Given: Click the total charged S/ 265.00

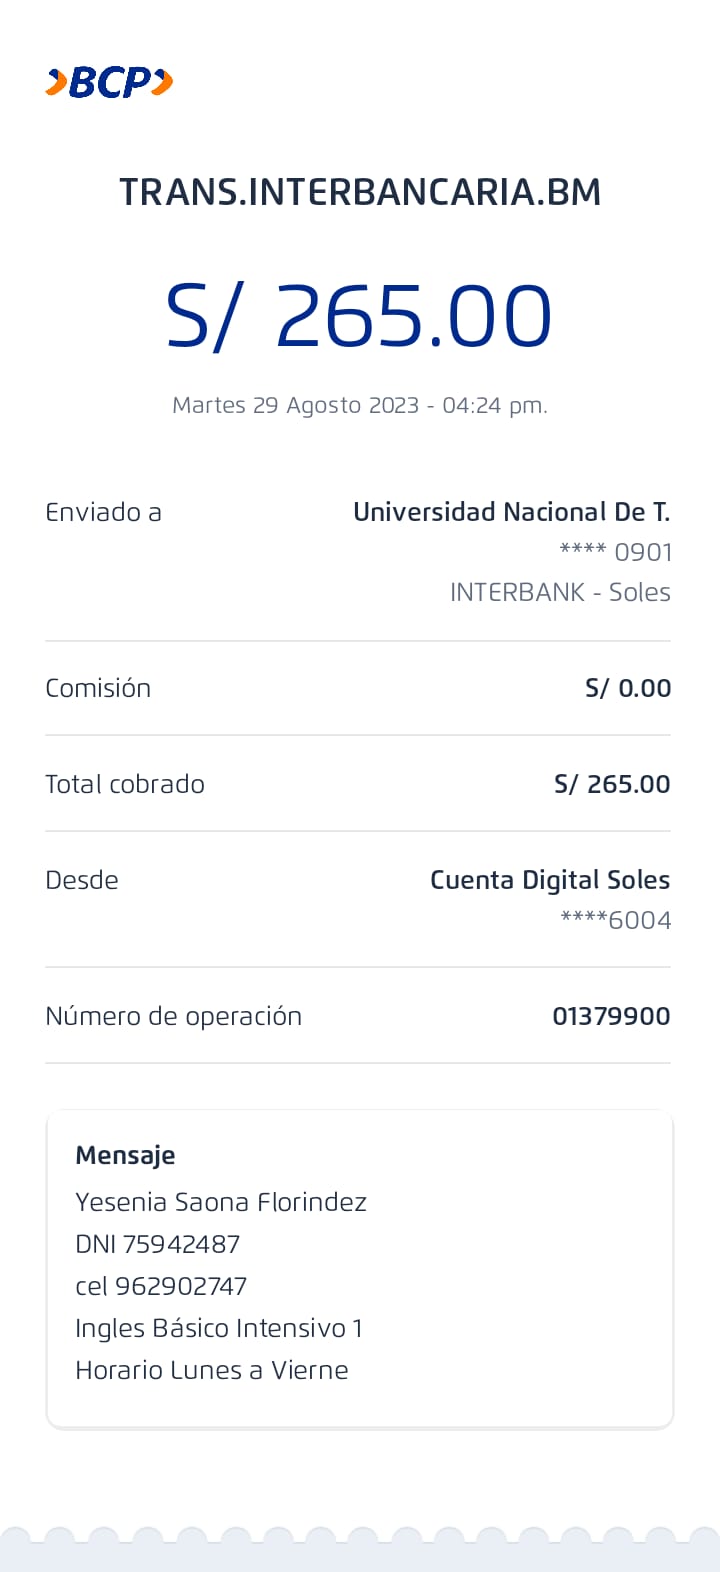Looking at the screenshot, I should pyautogui.click(x=612, y=784).
